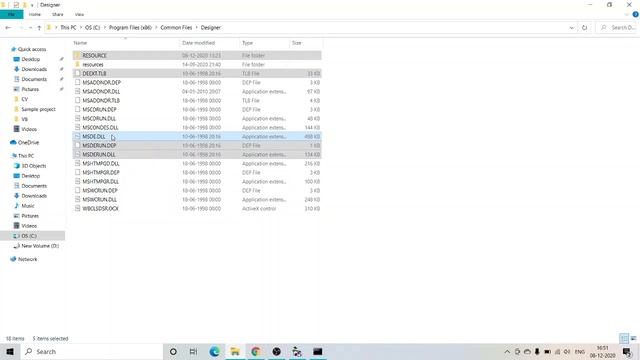Open pinned Downloads under Quick access

point(34,69)
